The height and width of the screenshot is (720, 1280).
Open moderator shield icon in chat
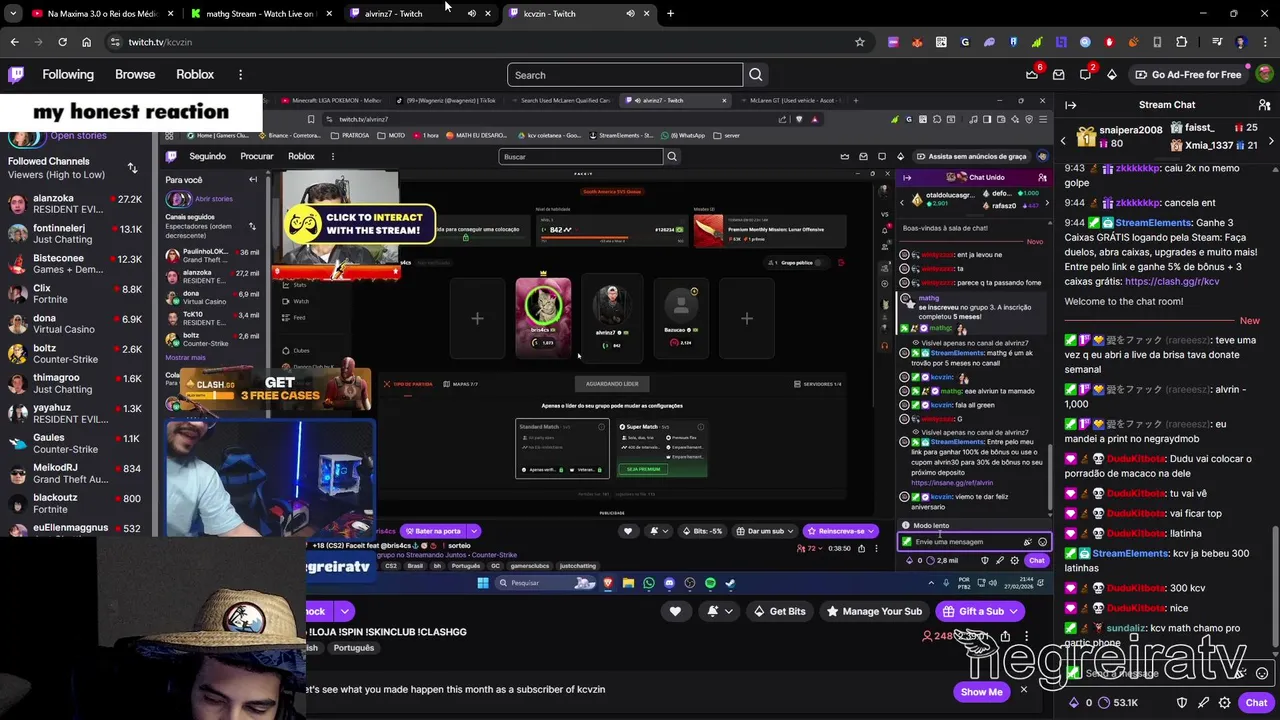[x=1182, y=703]
